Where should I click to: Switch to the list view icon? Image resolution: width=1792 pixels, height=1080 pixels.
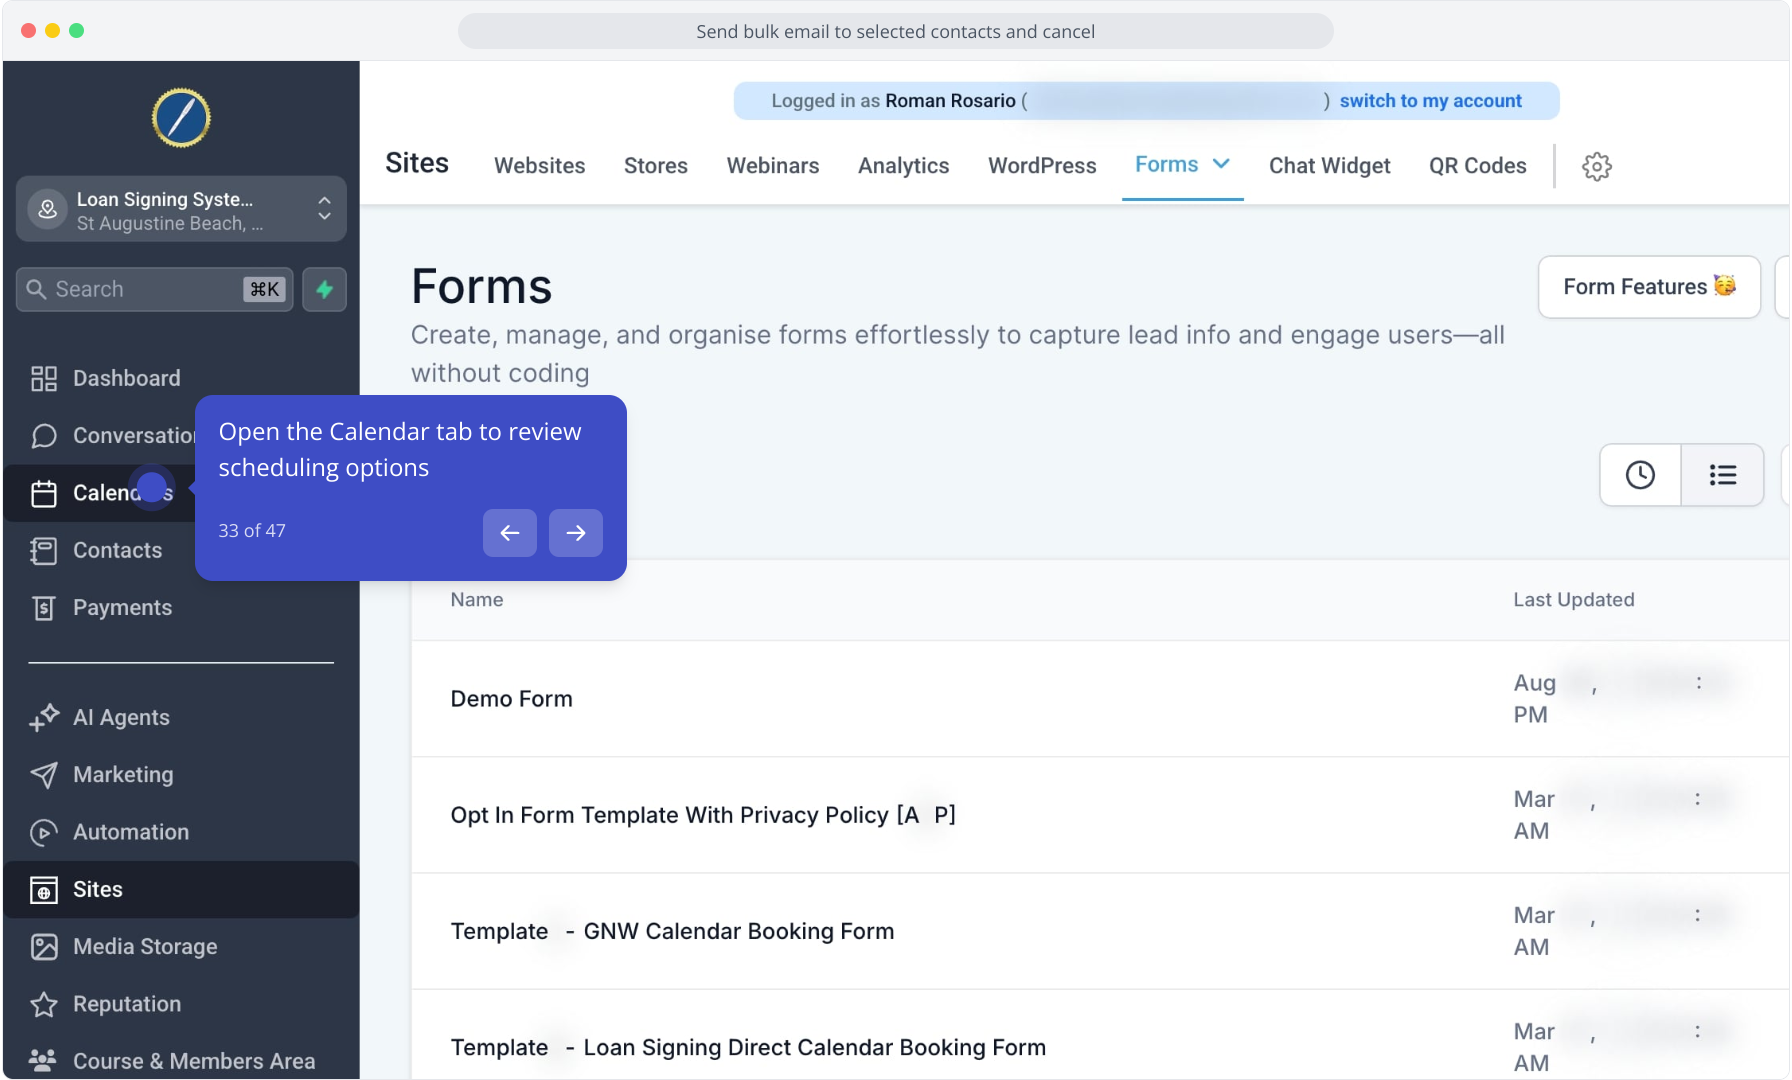(x=1722, y=475)
